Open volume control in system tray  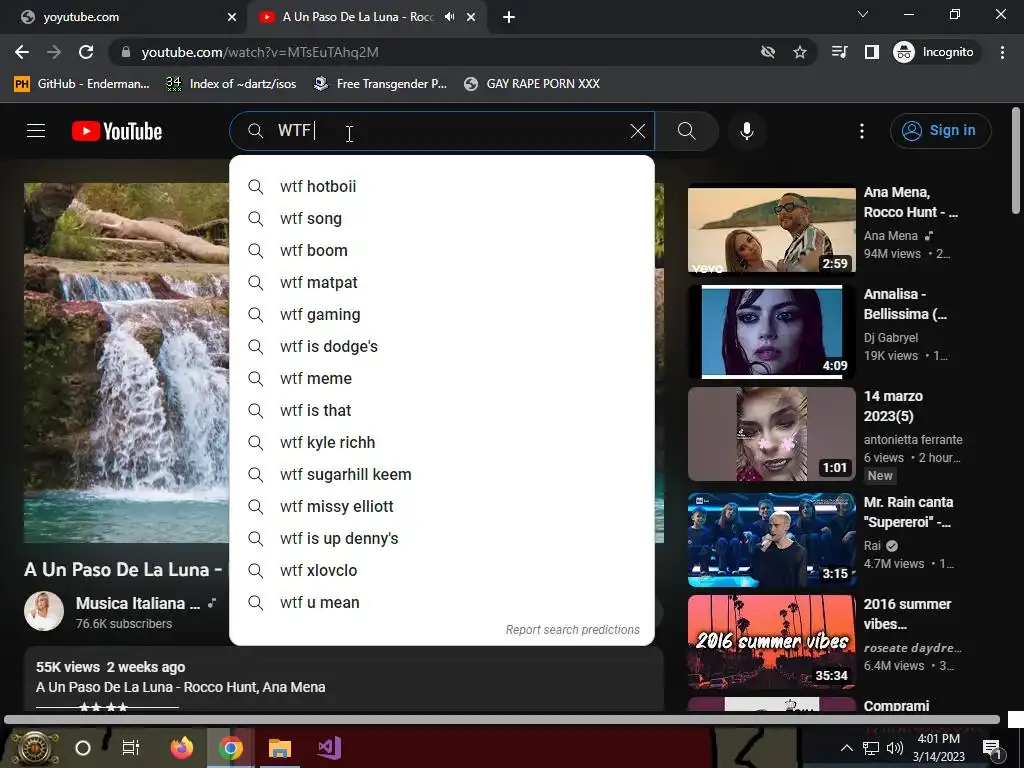tap(895, 748)
